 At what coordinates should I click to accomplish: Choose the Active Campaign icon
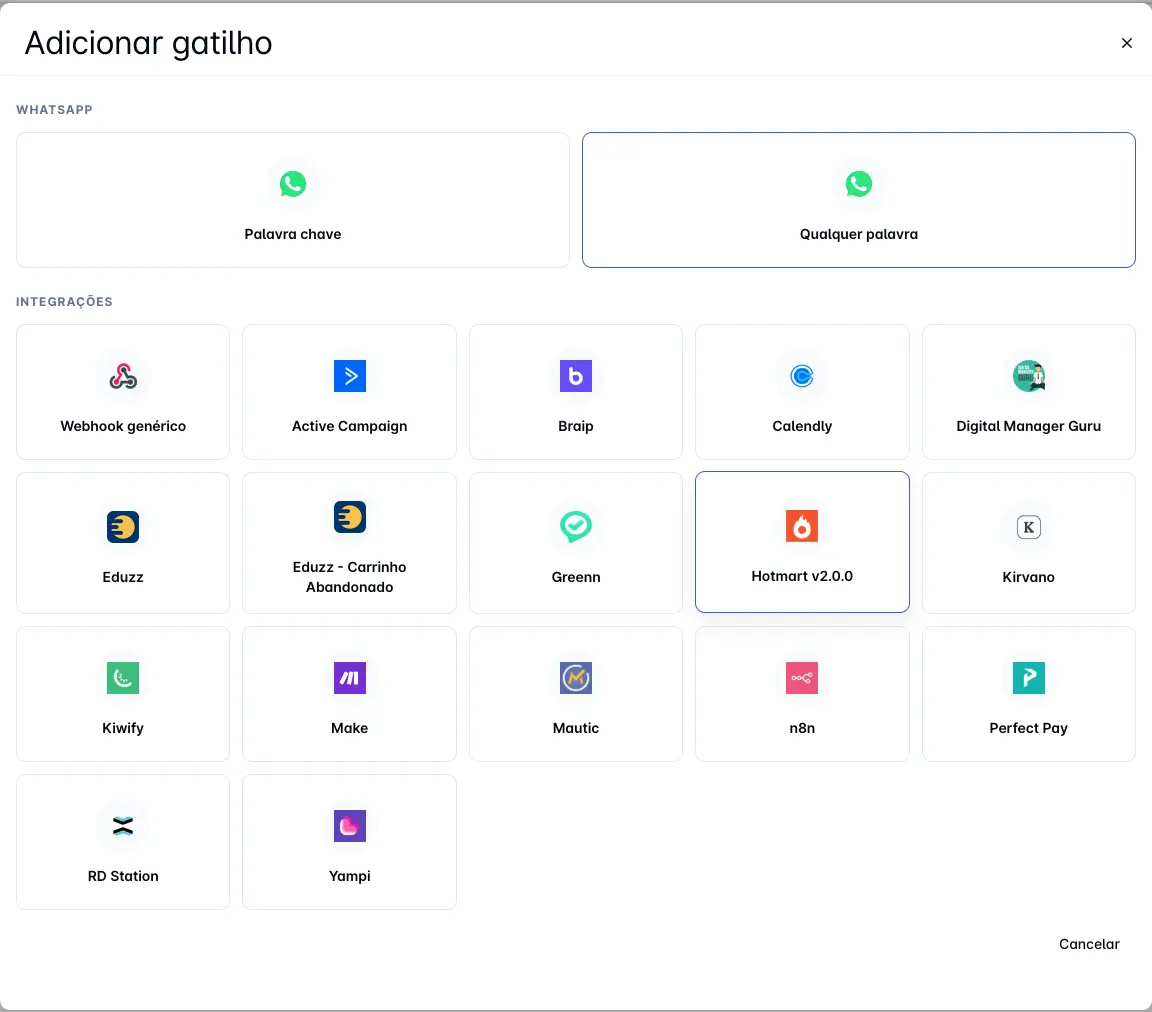[350, 376]
